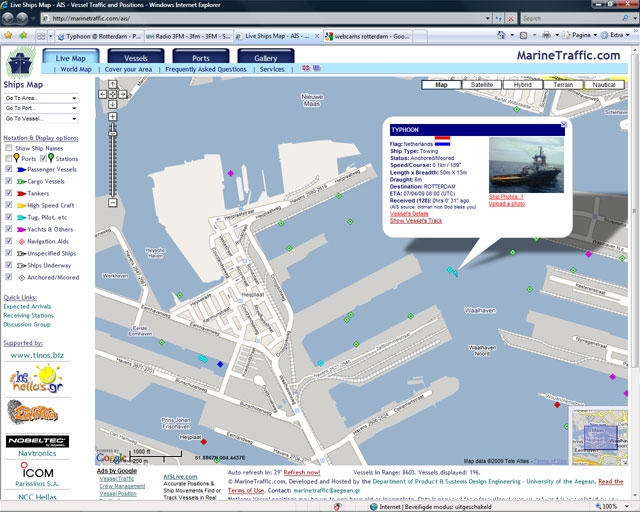Image resolution: width=640 pixels, height=512 pixels.
Task: Uncheck the Passenger Vessels checkbox
Action: pyautogui.click(x=9, y=169)
